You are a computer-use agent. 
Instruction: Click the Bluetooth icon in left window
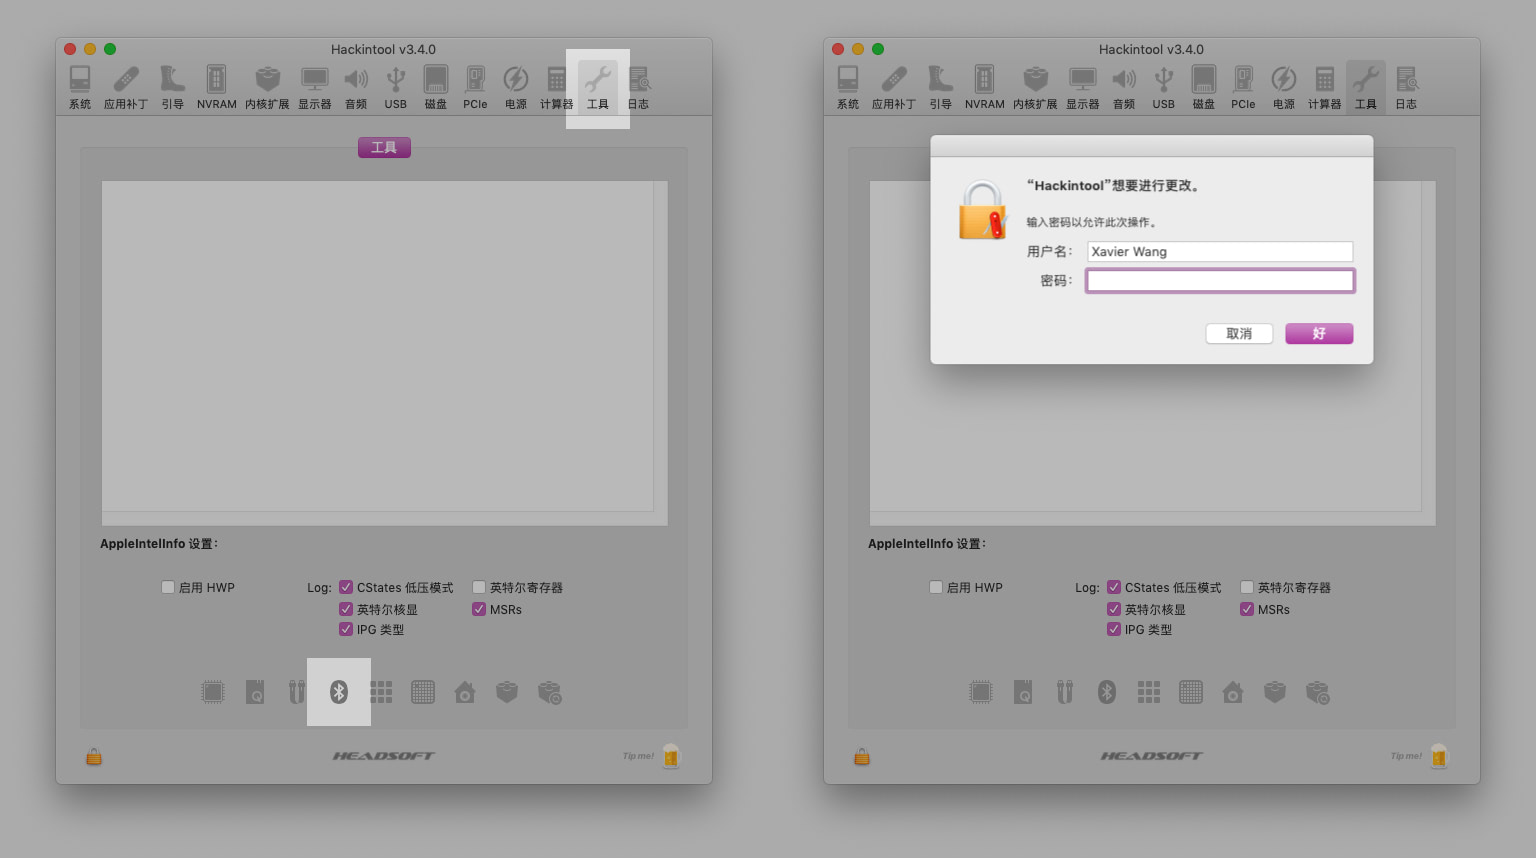pyautogui.click(x=339, y=692)
